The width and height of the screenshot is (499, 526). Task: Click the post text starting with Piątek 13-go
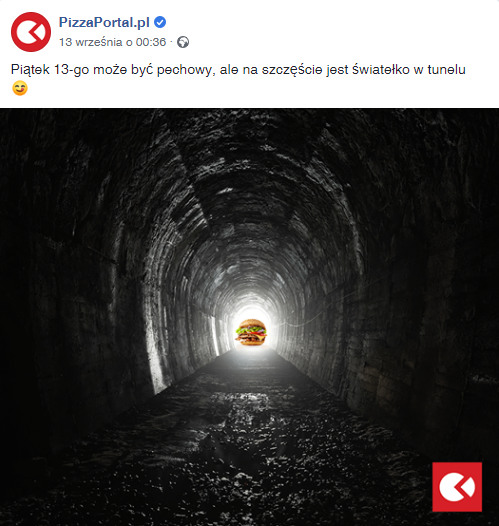tap(238, 69)
